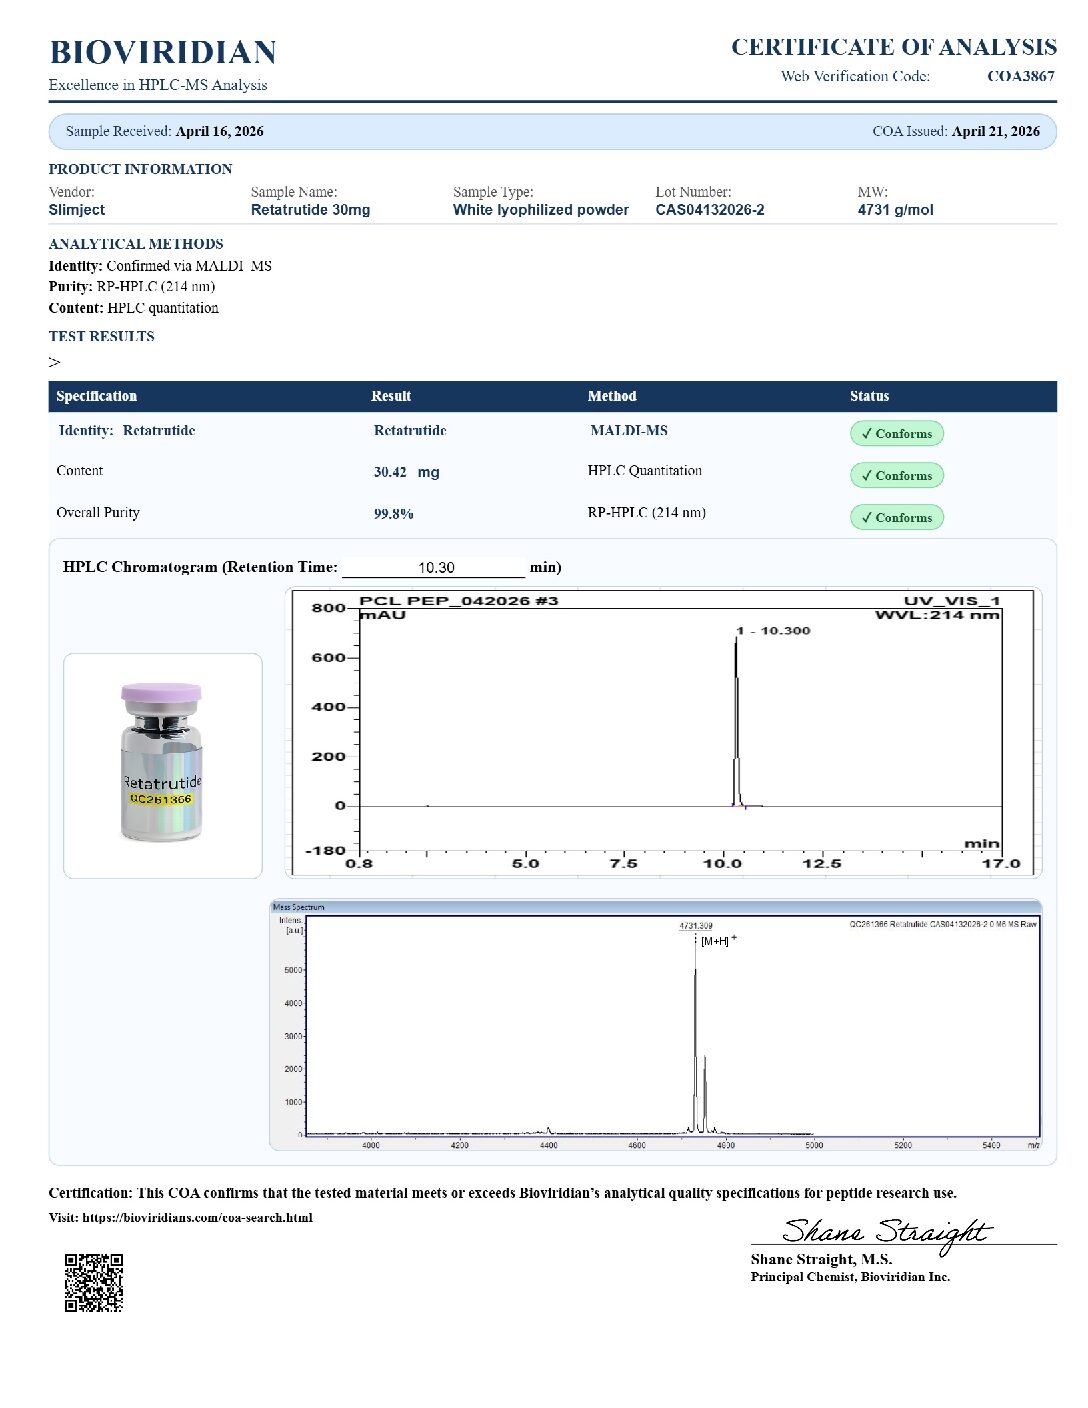Viewport: 1088px width, 1408px height.
Task: Click the Retatrutide vial product image
Action: coord(162,764)
